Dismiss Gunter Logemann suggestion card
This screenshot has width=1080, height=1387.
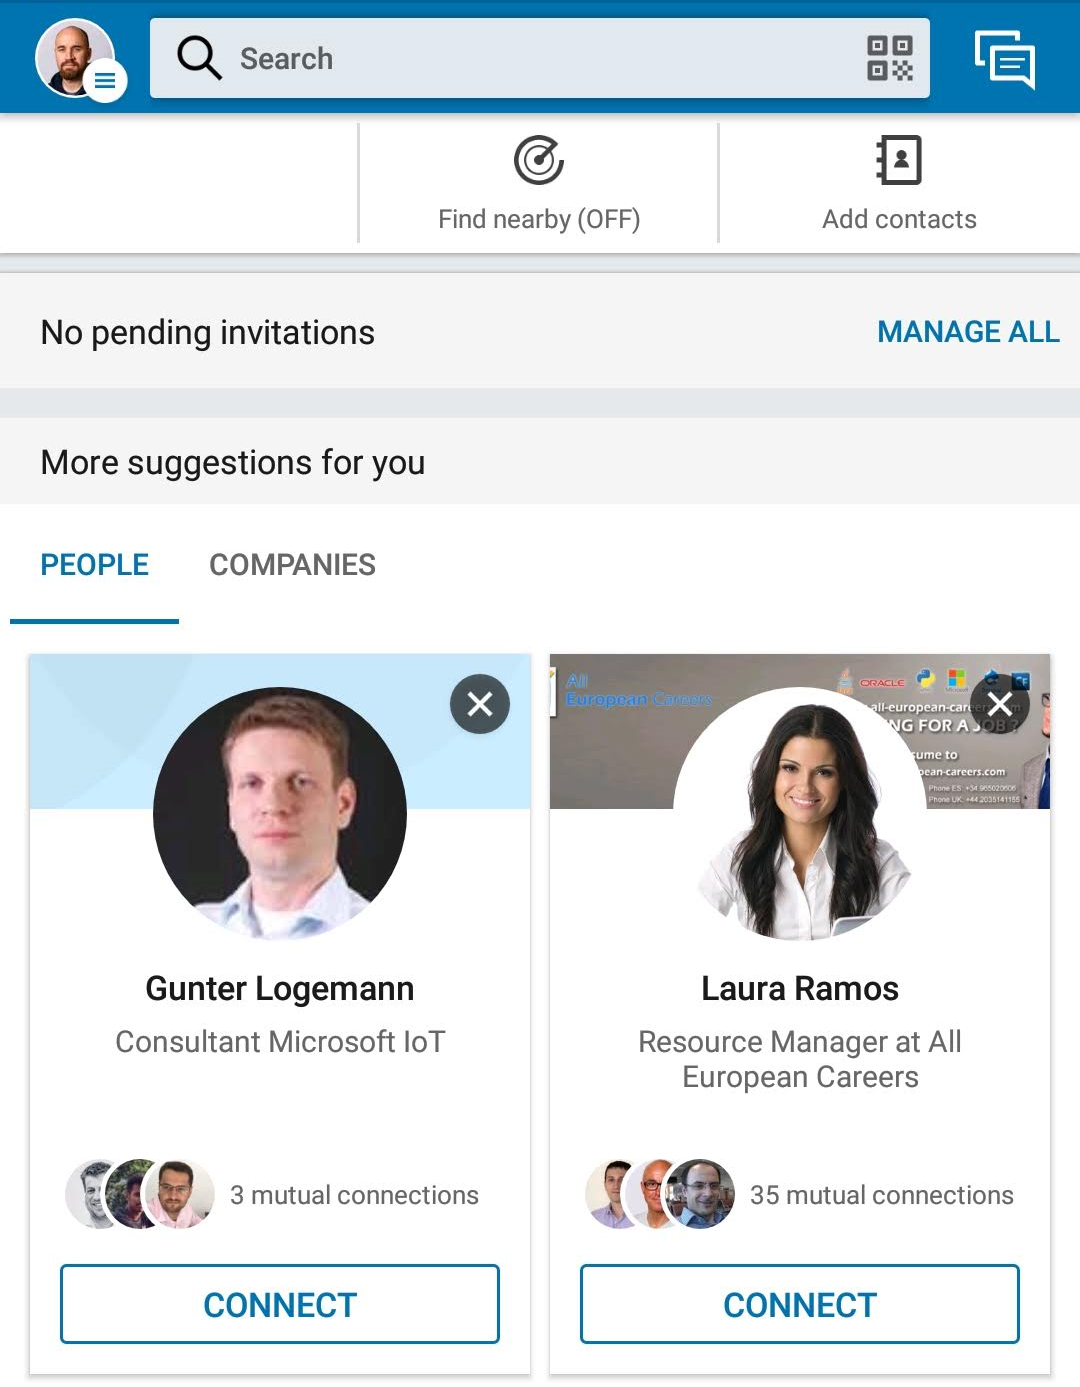(x=480, y=704)
